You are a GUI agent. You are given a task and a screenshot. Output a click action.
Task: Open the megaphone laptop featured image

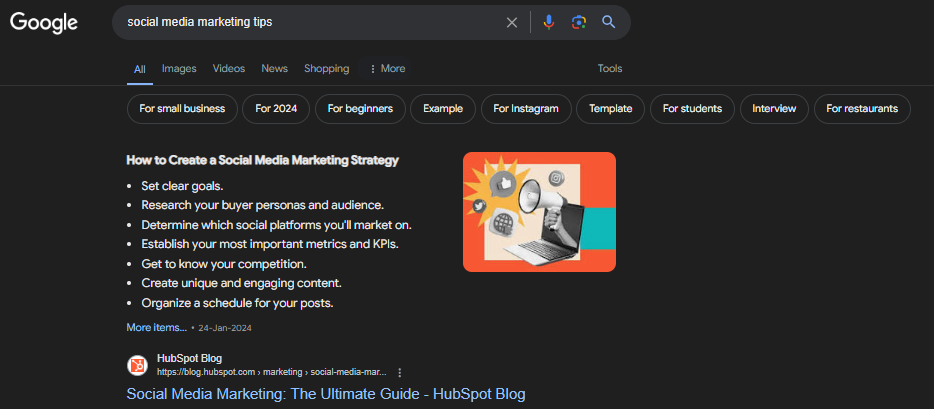[x=539, y=212]
